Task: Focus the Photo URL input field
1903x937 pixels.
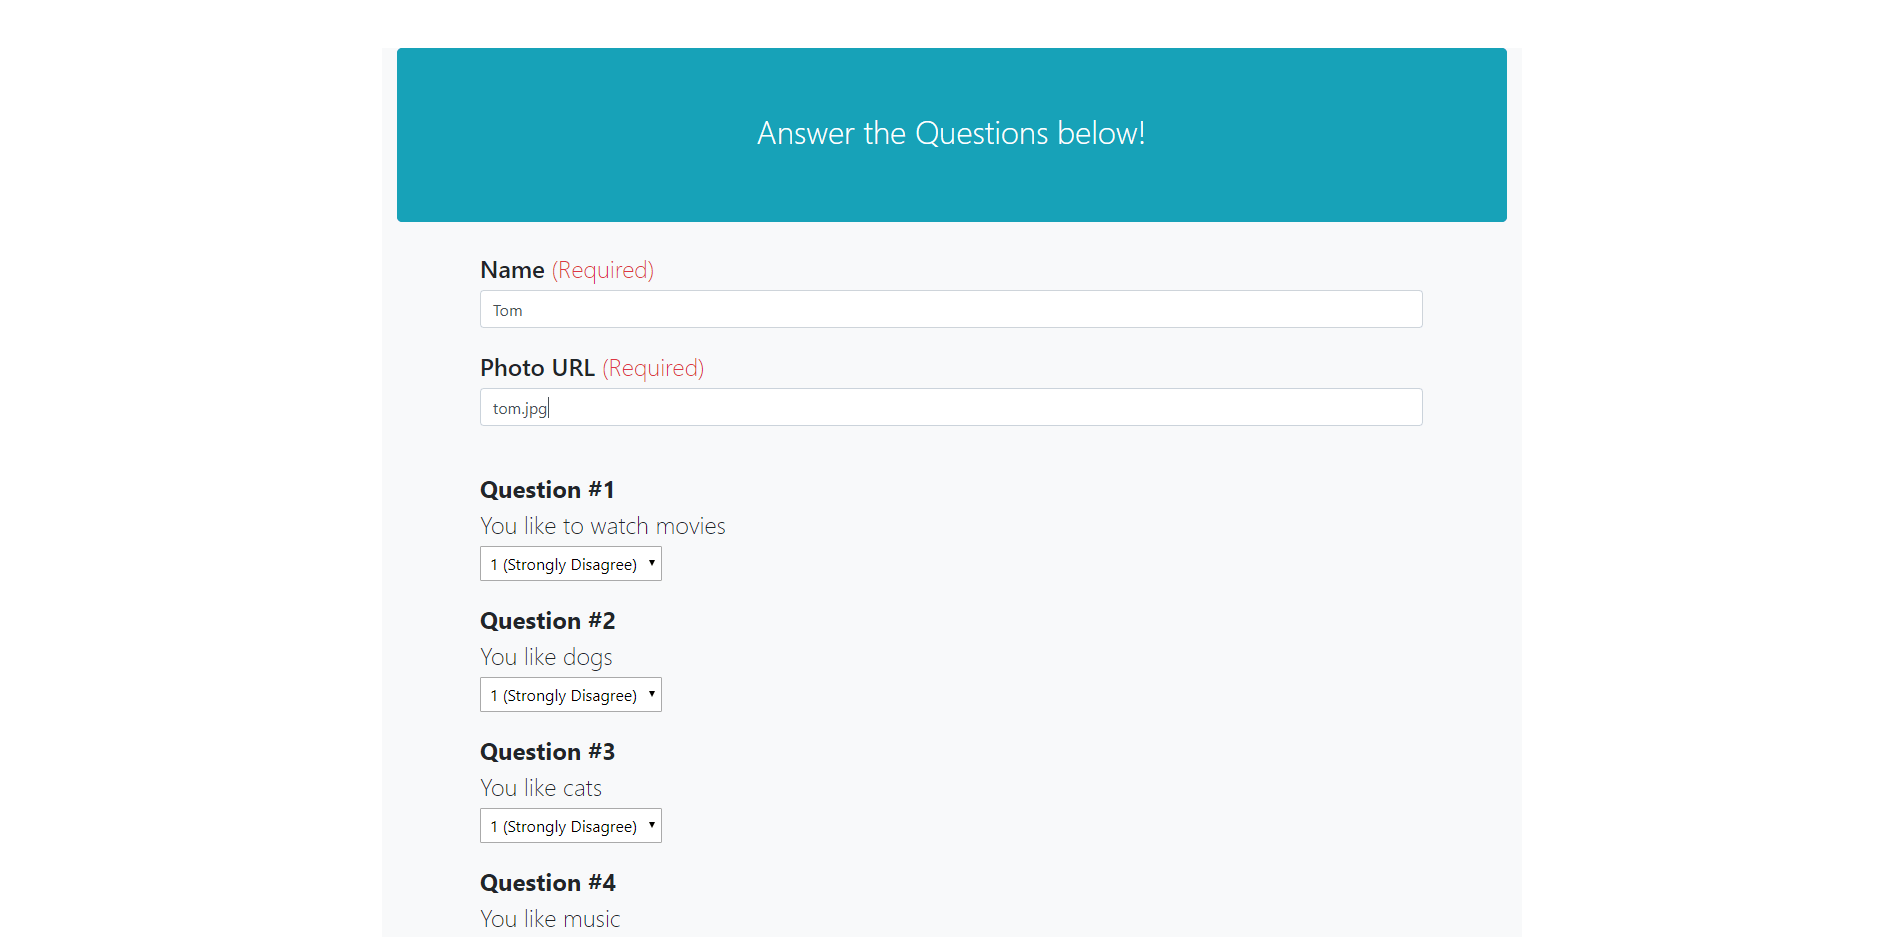Action: point(950,408)
